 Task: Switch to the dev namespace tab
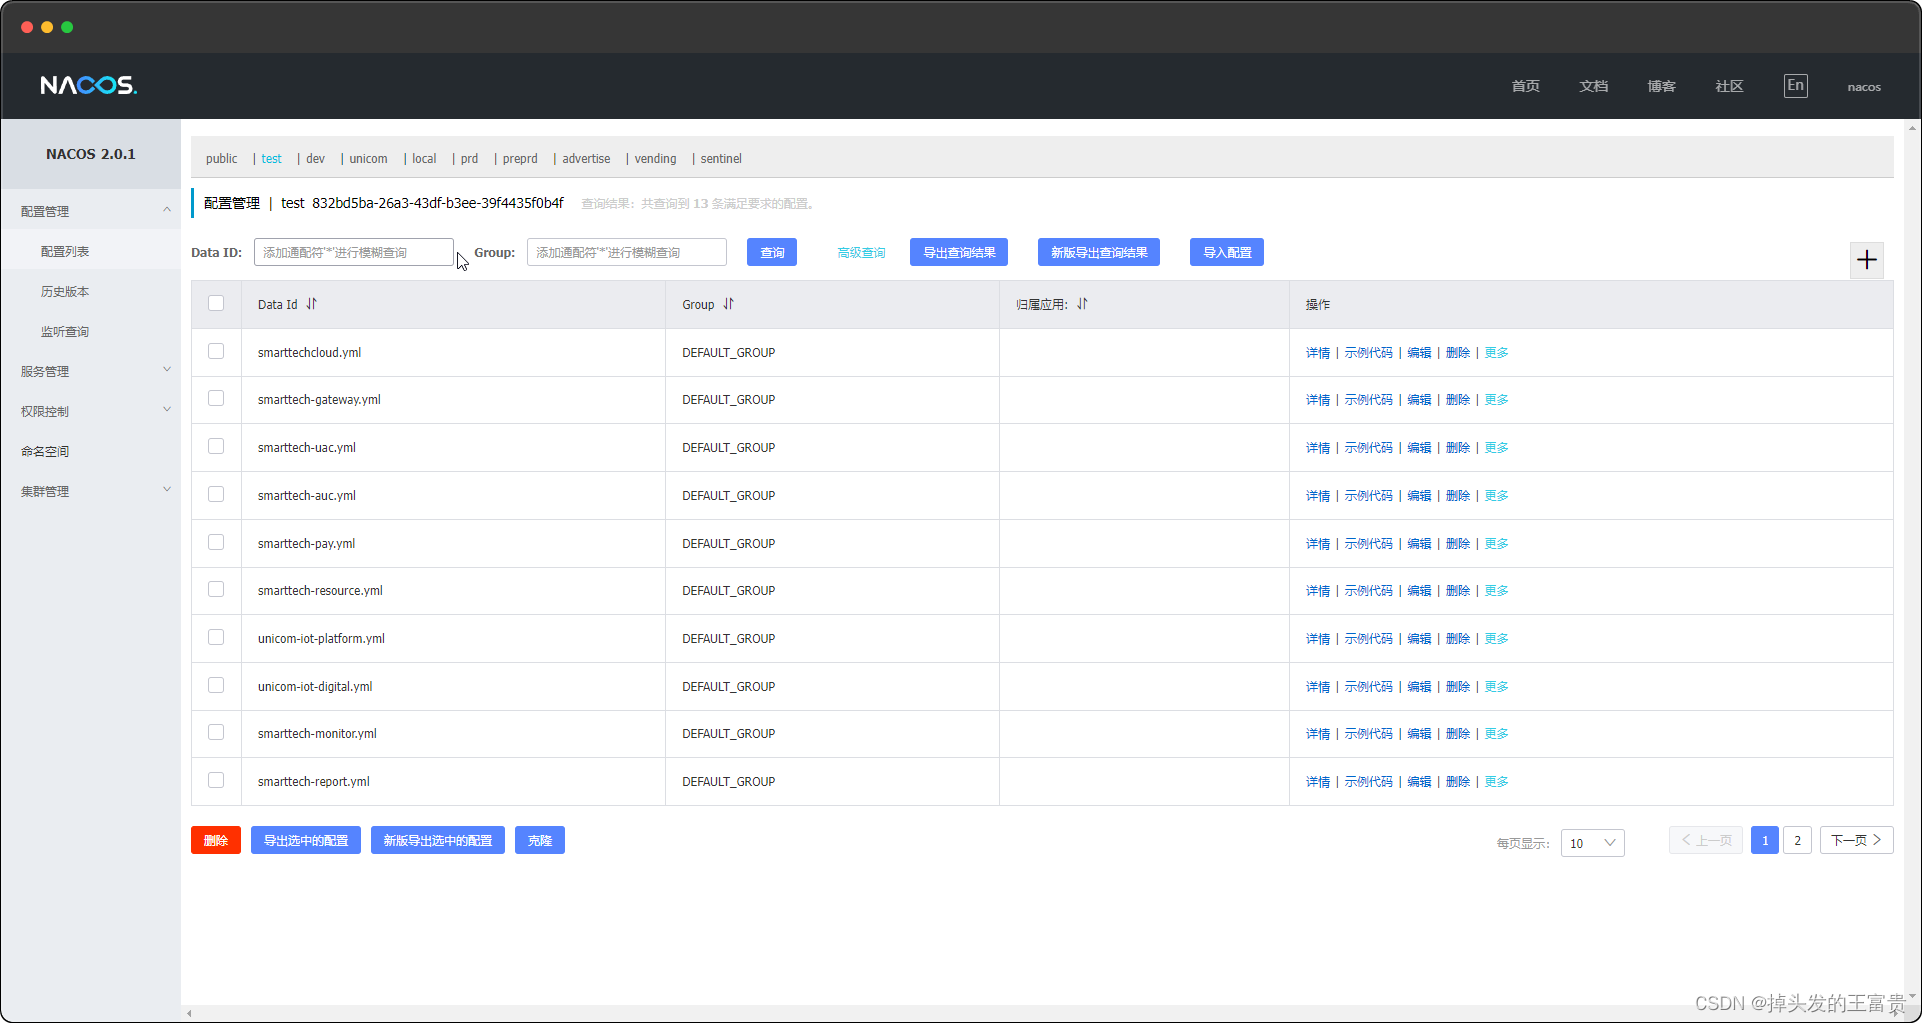(x=315, y=159)
